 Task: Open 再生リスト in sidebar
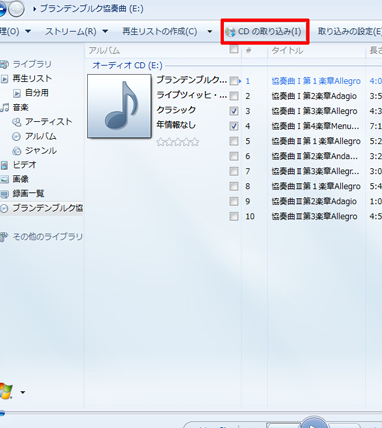click(x=32, y=79)
